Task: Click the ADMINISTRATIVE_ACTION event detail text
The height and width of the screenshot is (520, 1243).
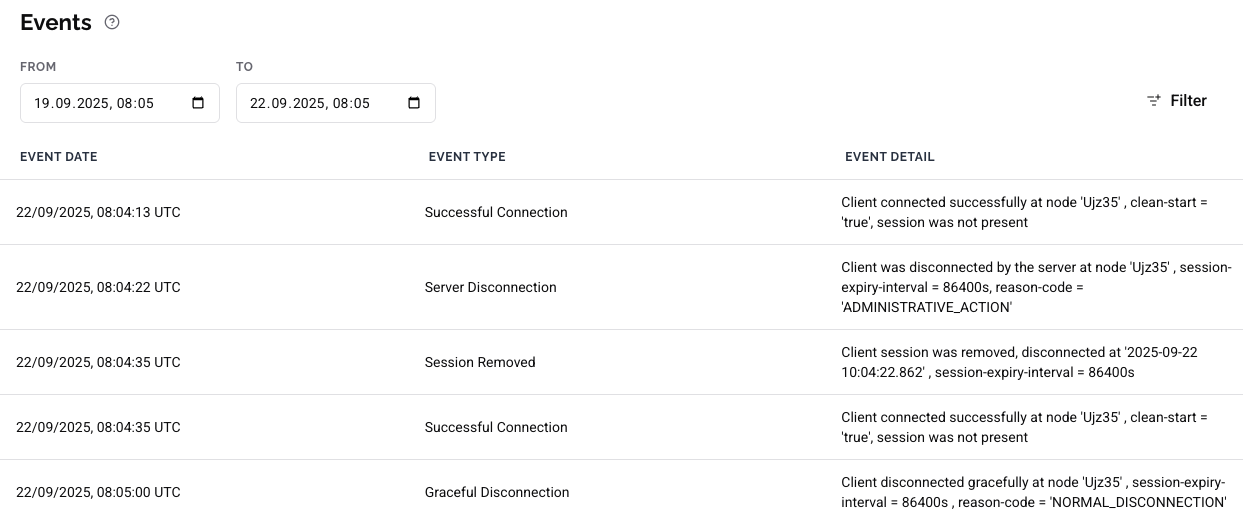Action: (926, 308)
